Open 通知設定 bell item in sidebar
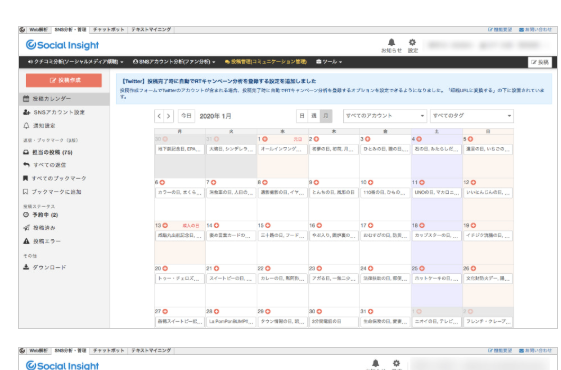The height and width of the screenshot is (370, 561). pos(39,126)
